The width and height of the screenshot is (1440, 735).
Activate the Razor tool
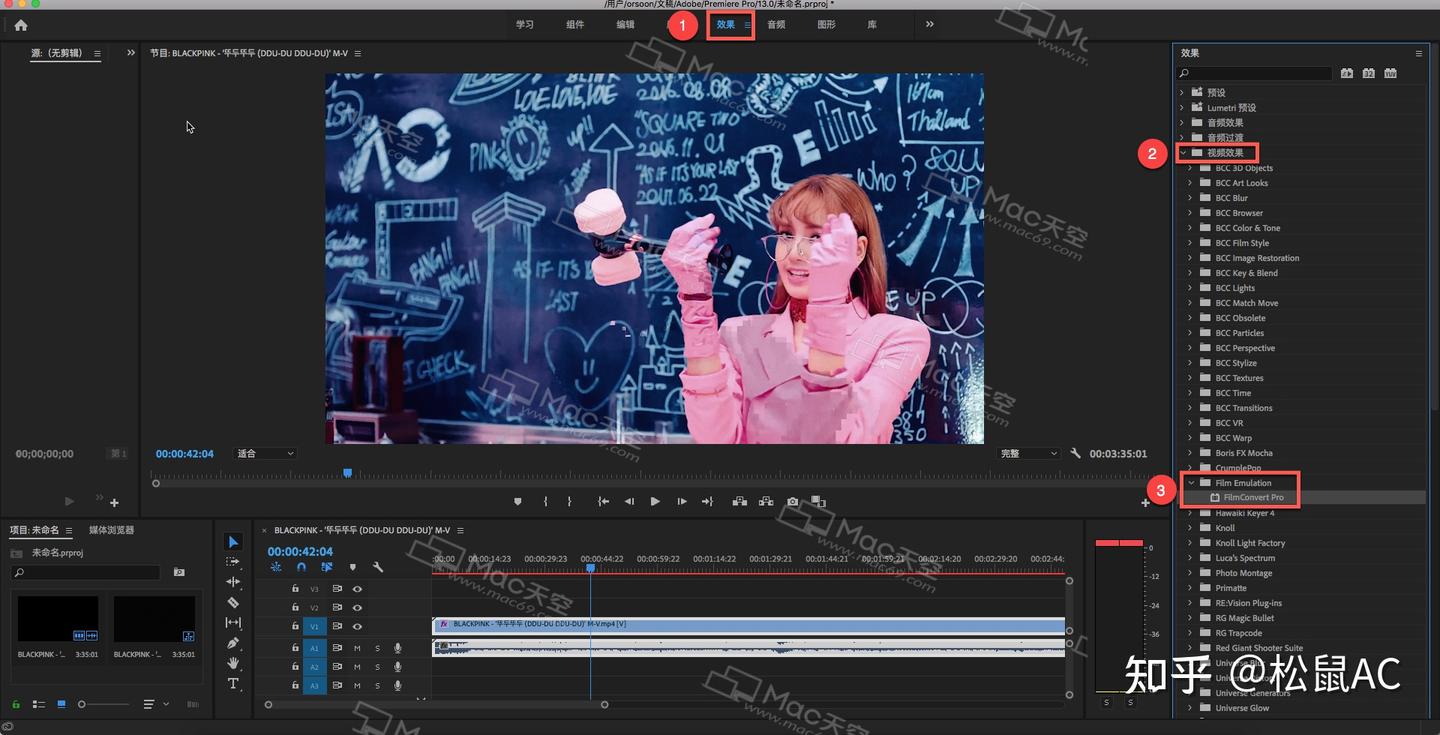click(x=233, y=602)
